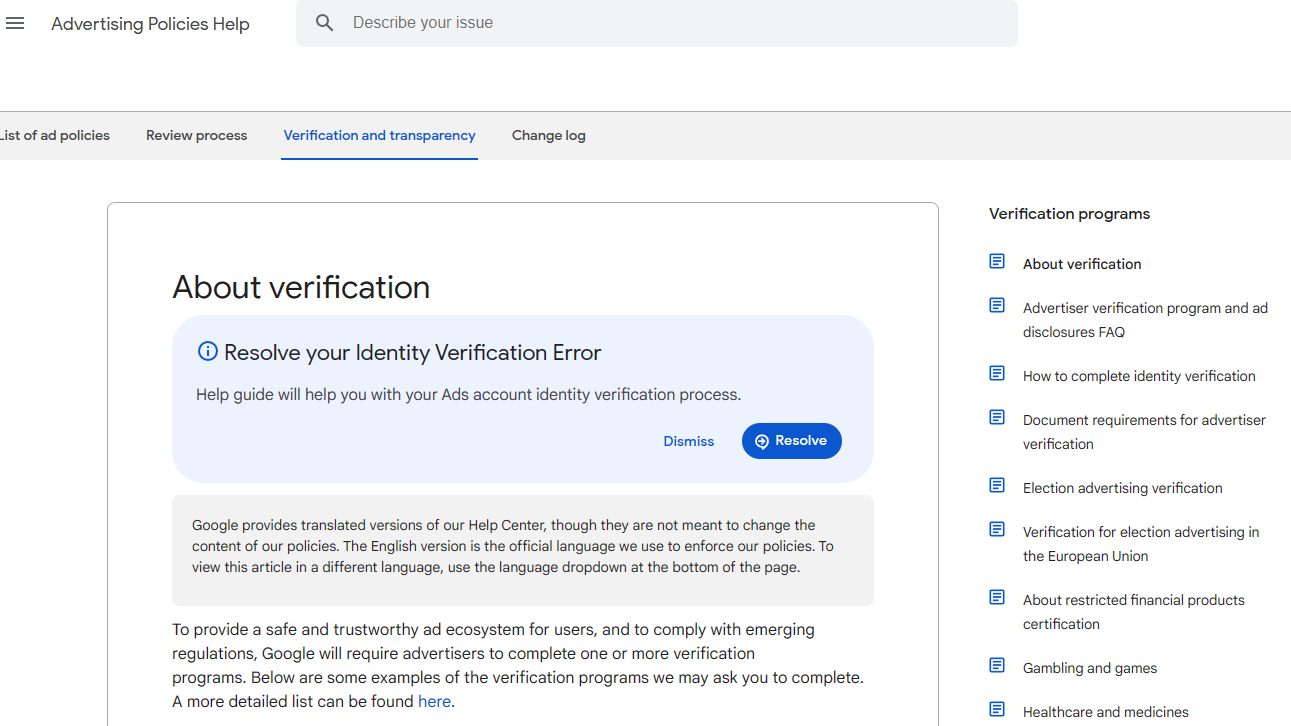Image resolution: width=1291 pixels, height=726 pixels.
Task: Click Advertising Policies Help title
Action: pos(150,24)
